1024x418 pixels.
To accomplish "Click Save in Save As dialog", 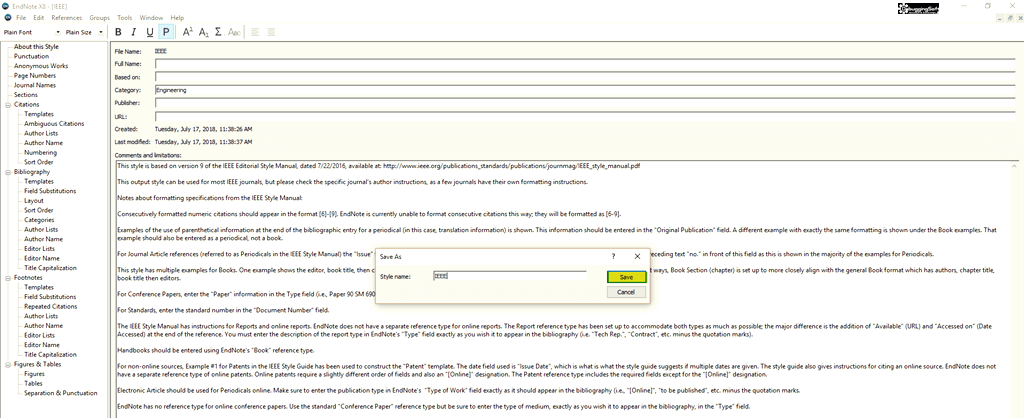I will pos(626,277).
